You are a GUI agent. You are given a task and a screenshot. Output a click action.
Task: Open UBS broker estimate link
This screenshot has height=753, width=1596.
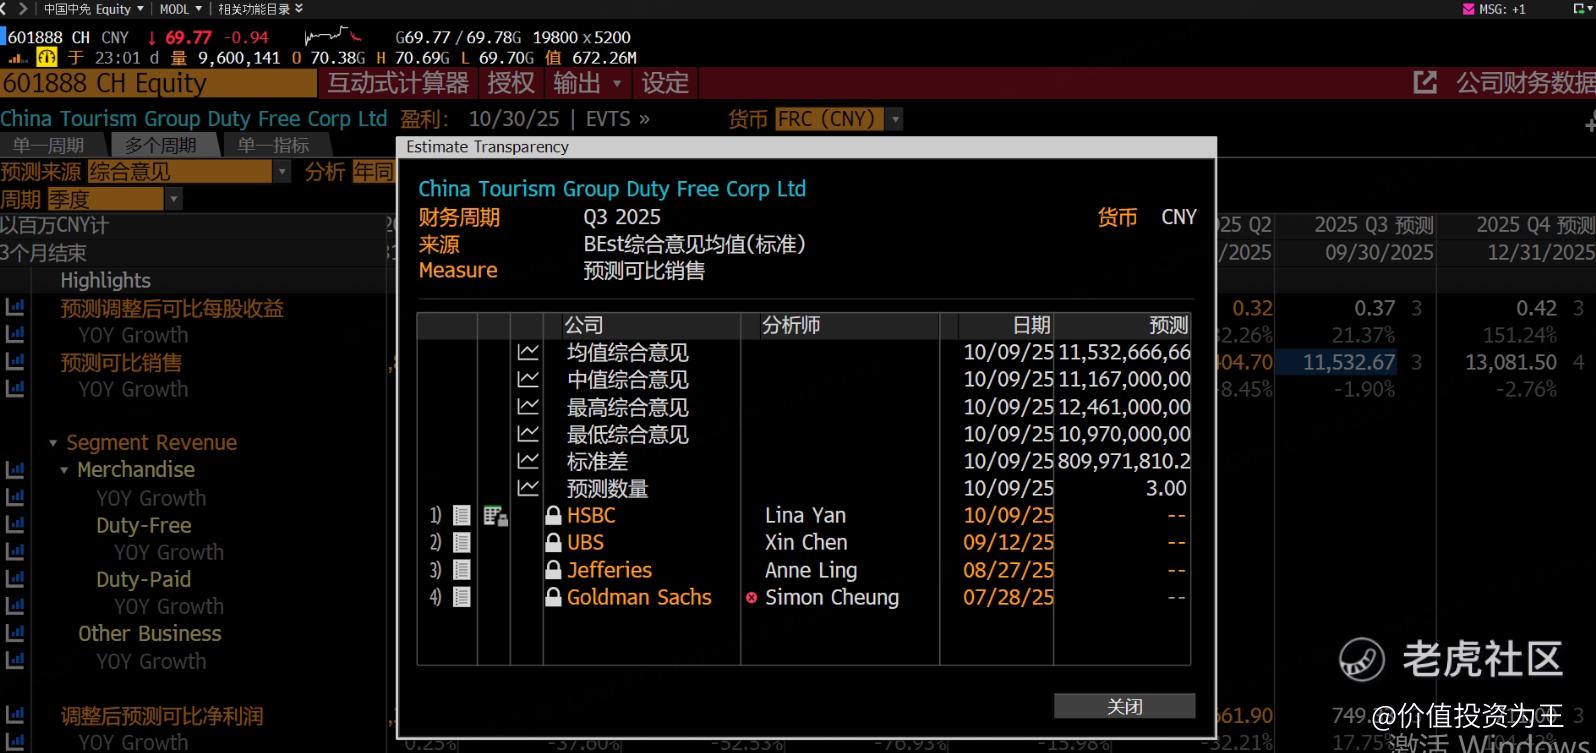click(585, 542)
